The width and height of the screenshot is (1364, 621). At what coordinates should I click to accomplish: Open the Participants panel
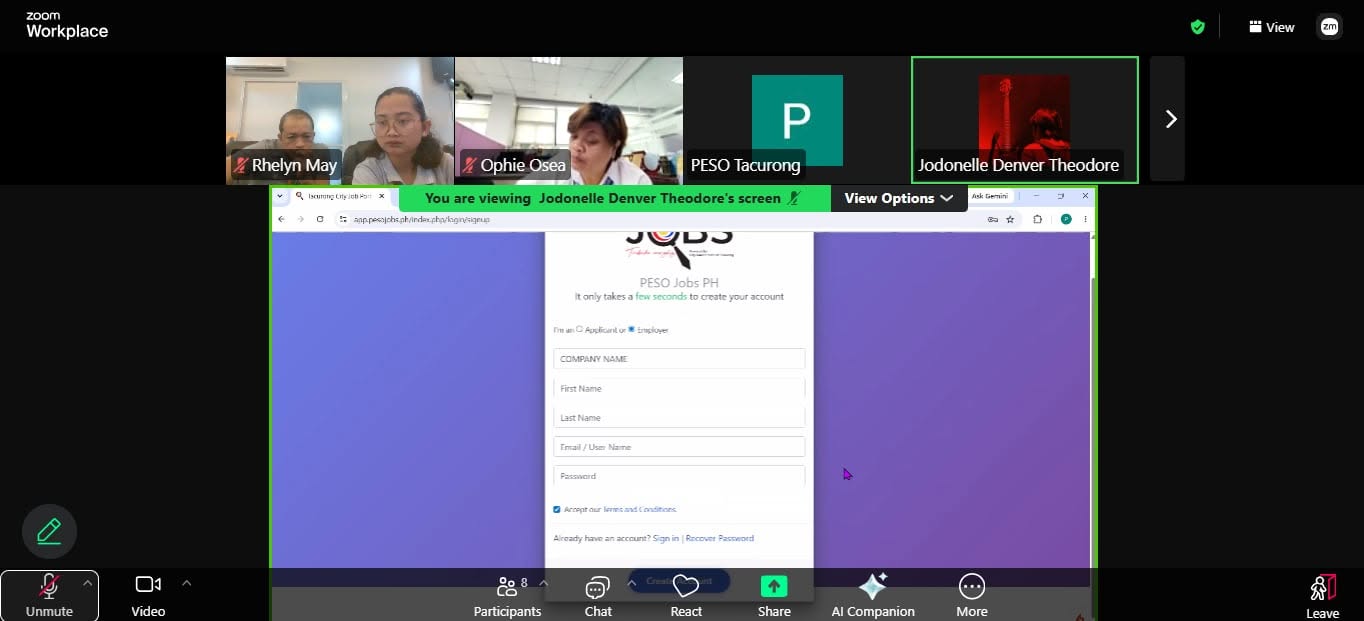click(507, 596)
